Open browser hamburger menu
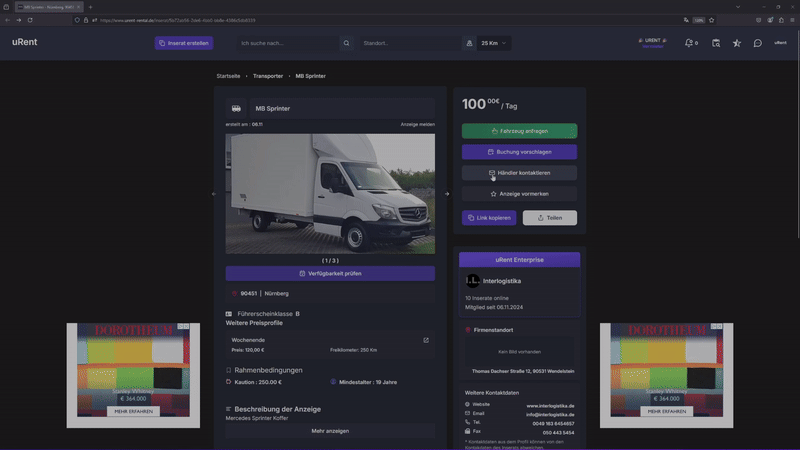 792,20
